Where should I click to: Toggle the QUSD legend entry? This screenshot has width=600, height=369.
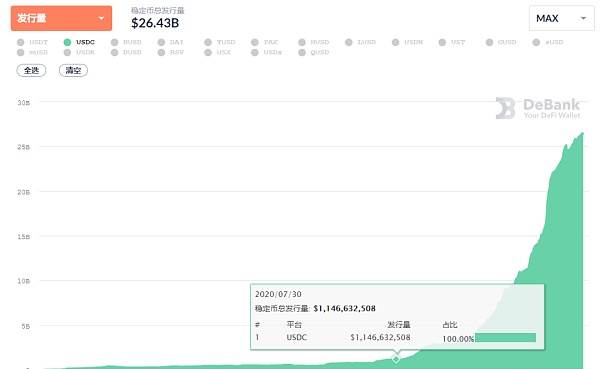(314, 52)
